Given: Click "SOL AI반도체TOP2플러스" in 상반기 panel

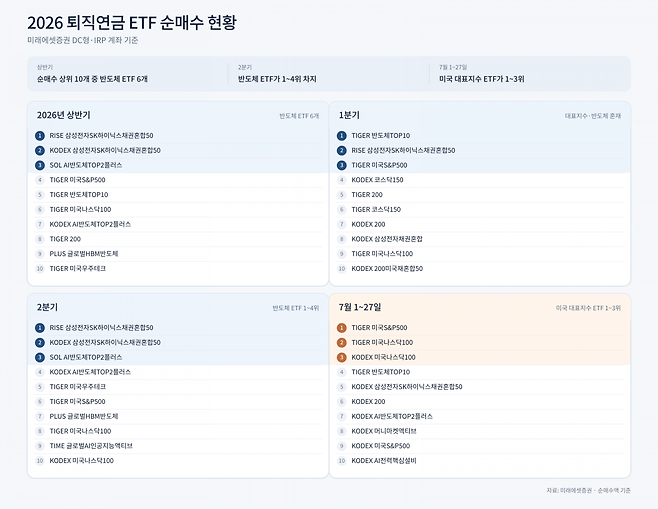Looking at the screenshot, I should (x=86, y=165).
